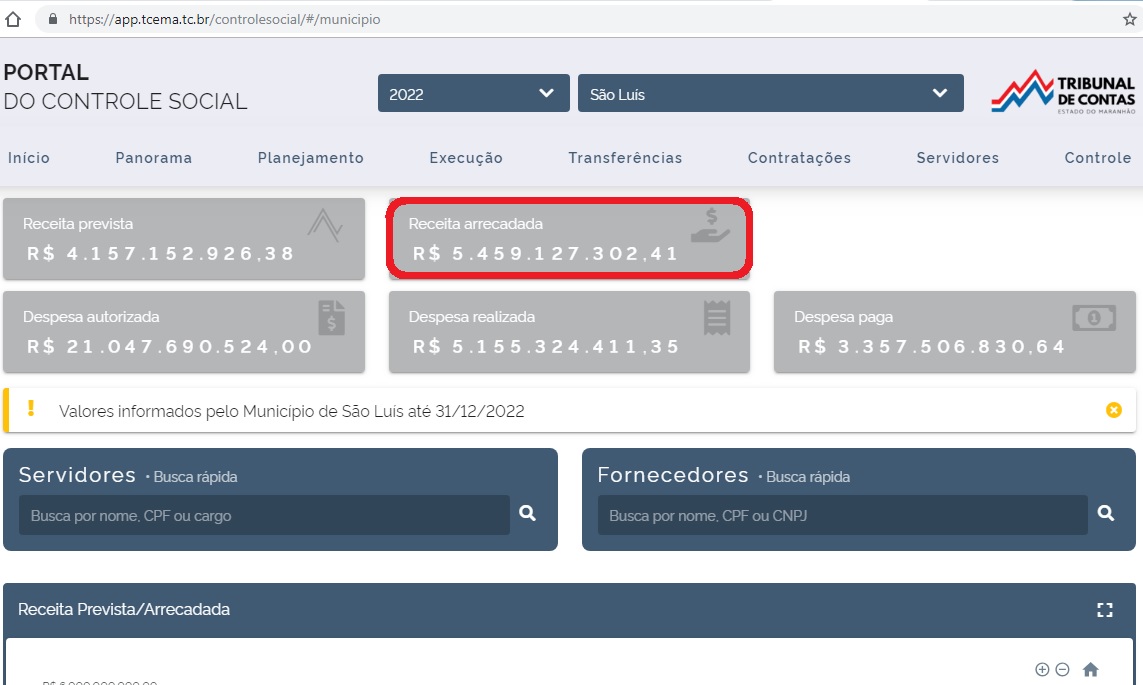Zoom out of the chart with the minus icon
This screenshot has height=685, width=1143.
coord(1062,669)
